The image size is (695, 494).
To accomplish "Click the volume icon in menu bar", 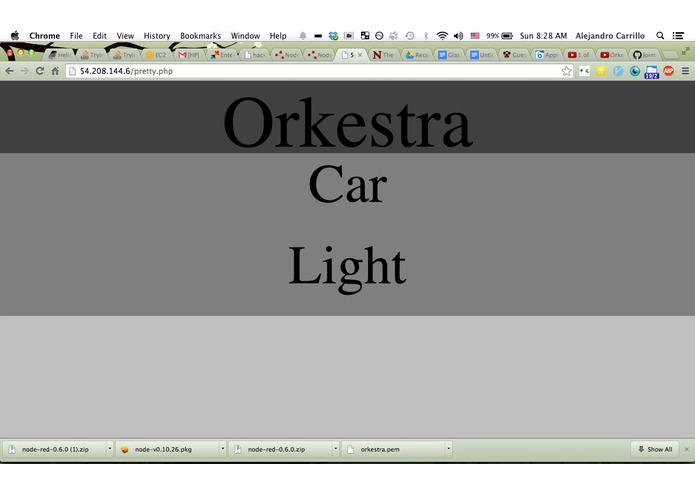I will 458,35.
